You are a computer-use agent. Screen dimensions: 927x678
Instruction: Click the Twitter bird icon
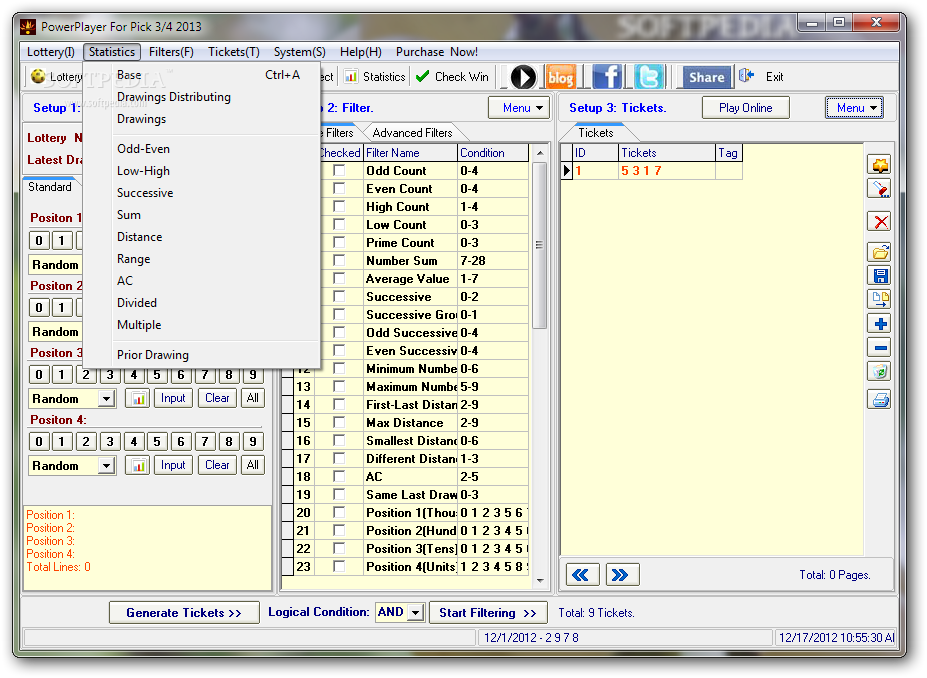[x=649, y=77]
